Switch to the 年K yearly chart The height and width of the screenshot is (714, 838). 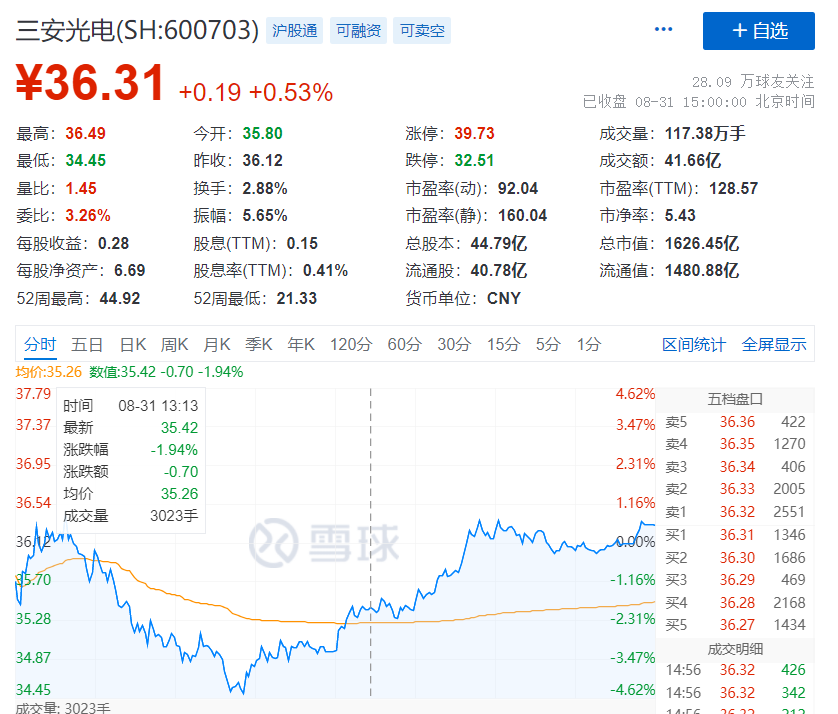tap(301, 343)
